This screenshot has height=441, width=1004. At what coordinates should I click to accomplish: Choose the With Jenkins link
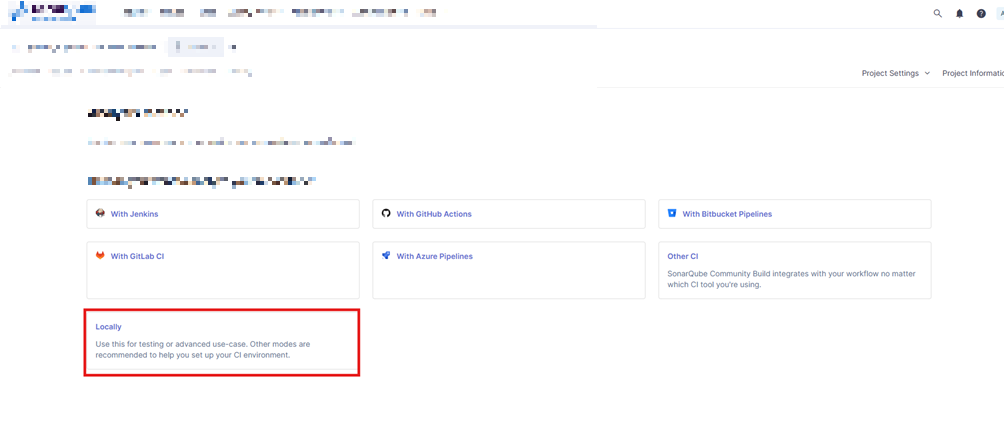tap(134, 214)
